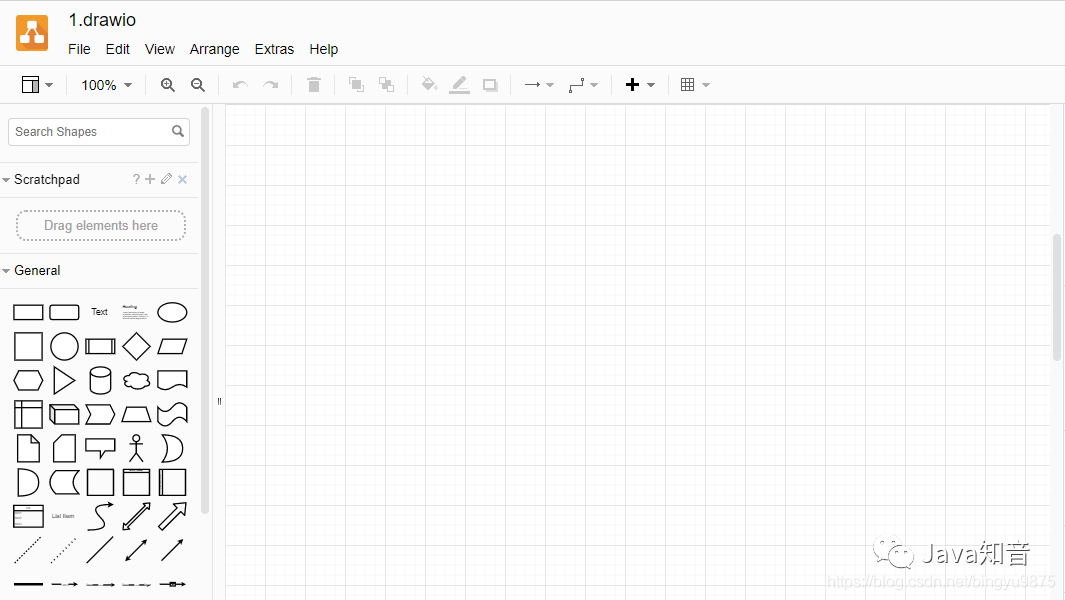Open the Arrange menu
Screen dimensions: 1065x600
coord(214,49)
